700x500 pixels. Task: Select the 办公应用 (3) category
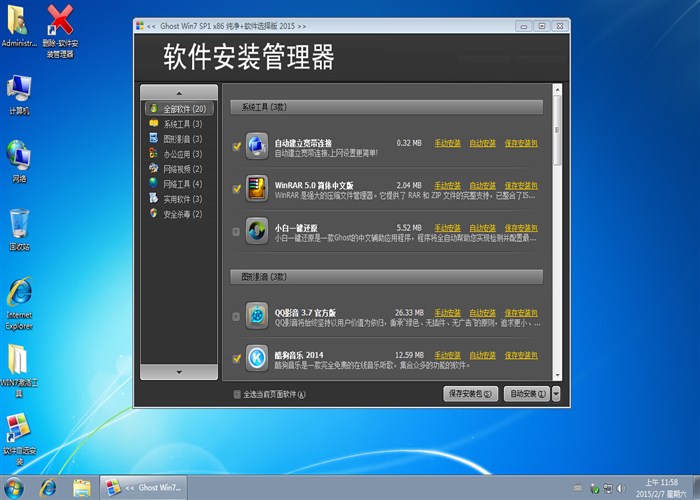(179, 154)
